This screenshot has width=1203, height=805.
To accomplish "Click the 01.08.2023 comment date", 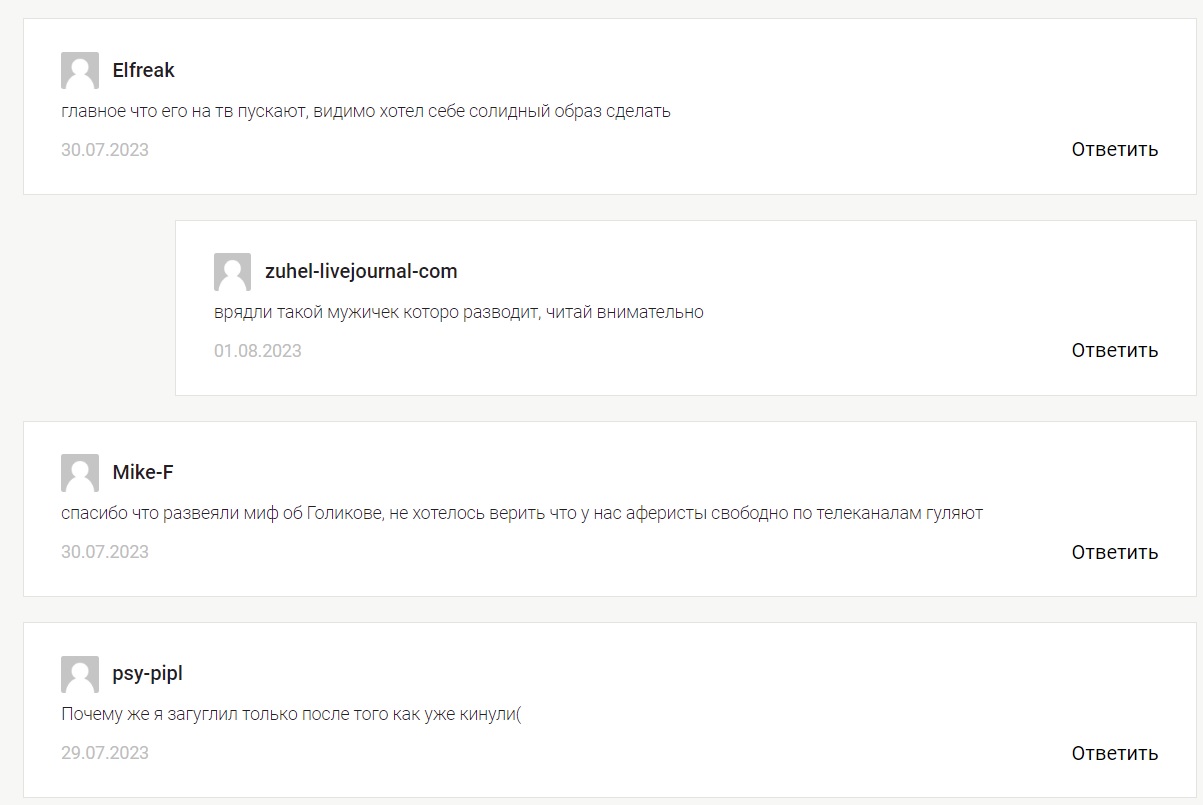I will click(x=258, y=351).
